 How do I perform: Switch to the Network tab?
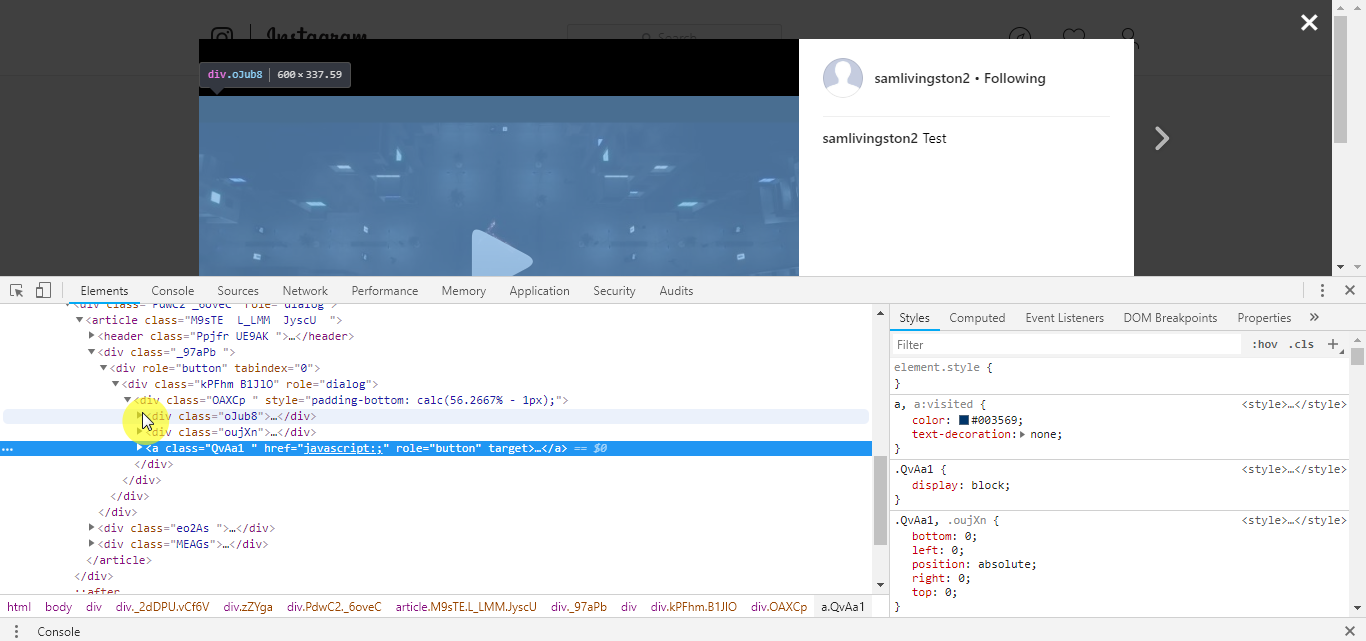(x=305, y=291)
